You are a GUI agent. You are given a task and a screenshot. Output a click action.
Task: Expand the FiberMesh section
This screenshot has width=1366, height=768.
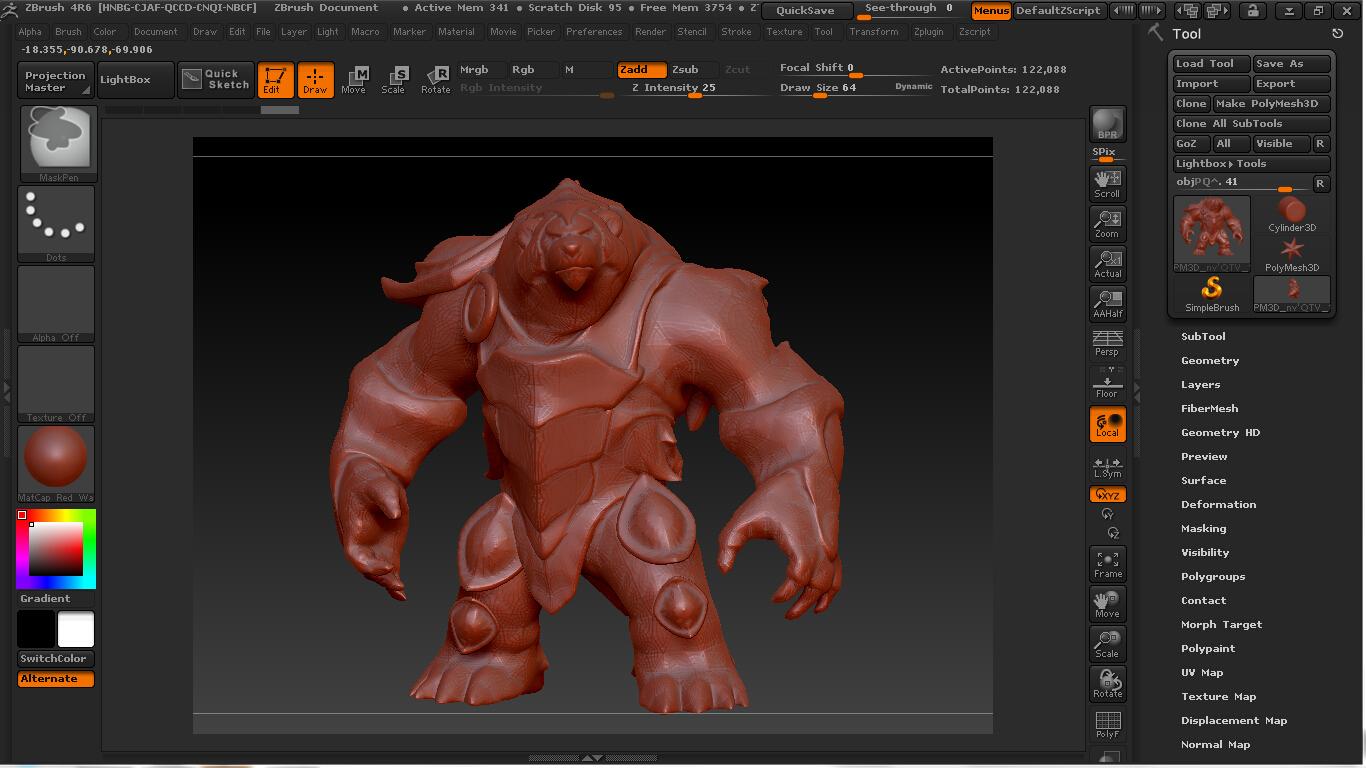pyautogui.click(x=1209, y=409)
